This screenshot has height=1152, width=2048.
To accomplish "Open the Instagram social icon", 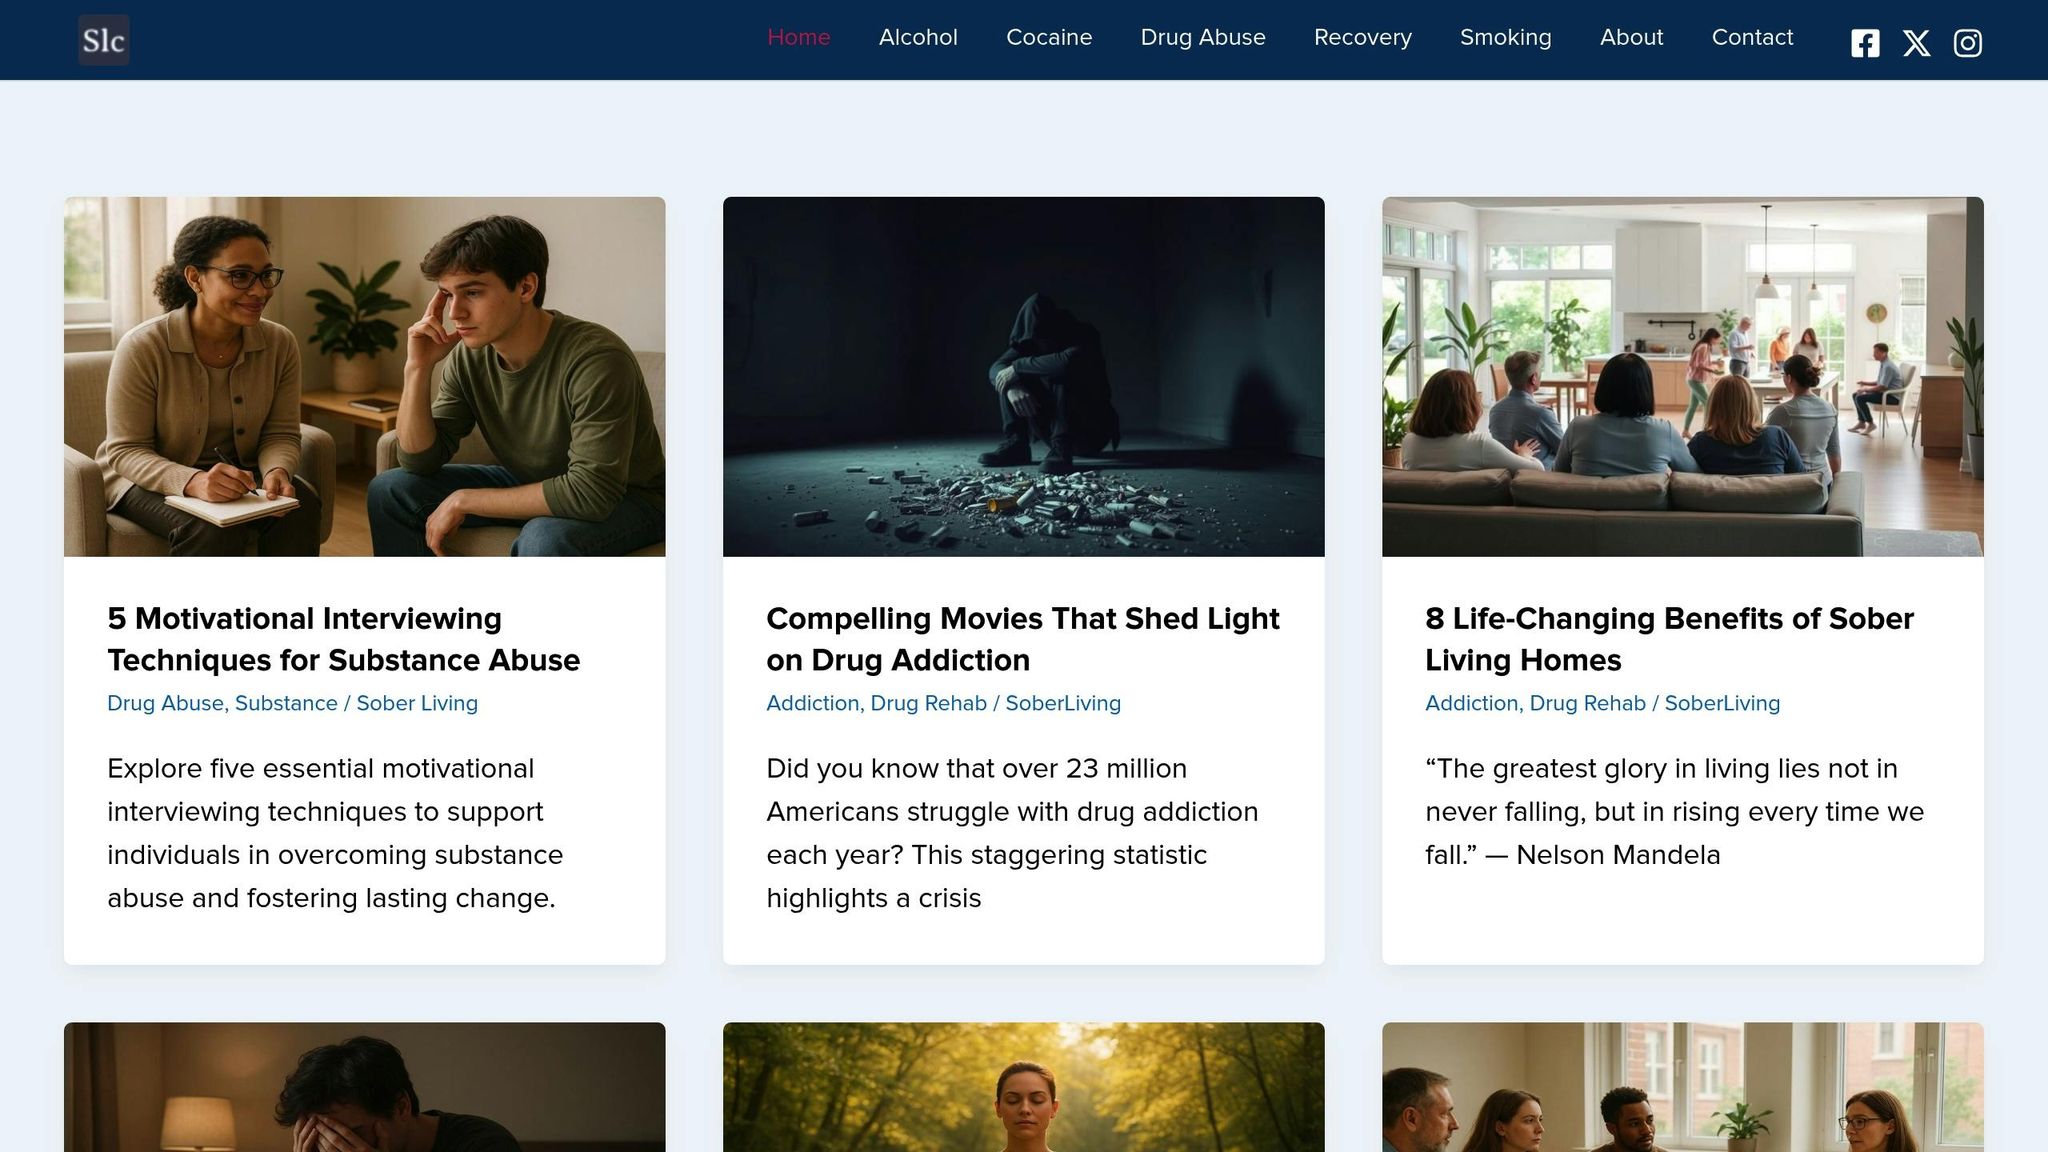I will tap(1968, 43).
